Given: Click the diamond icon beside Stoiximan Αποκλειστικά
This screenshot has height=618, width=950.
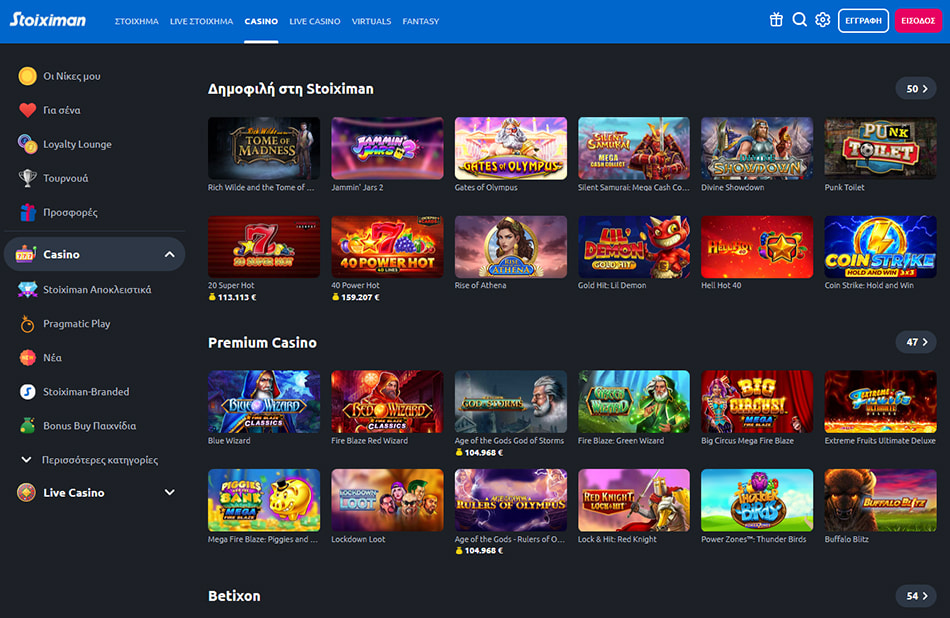Looking at the screenshot, I should [x=27, y=290].
